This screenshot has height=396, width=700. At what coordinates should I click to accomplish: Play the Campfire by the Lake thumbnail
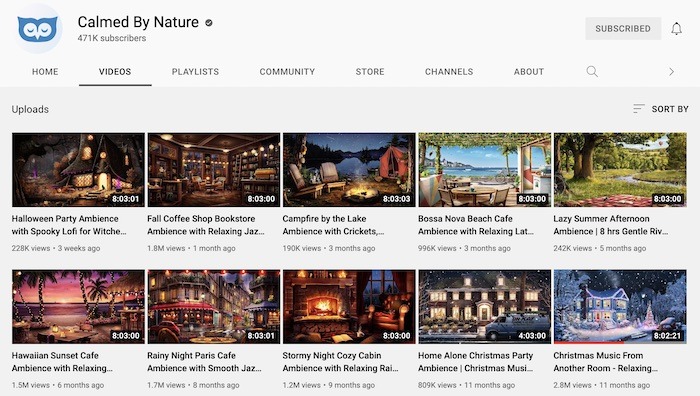coord(349,170)
